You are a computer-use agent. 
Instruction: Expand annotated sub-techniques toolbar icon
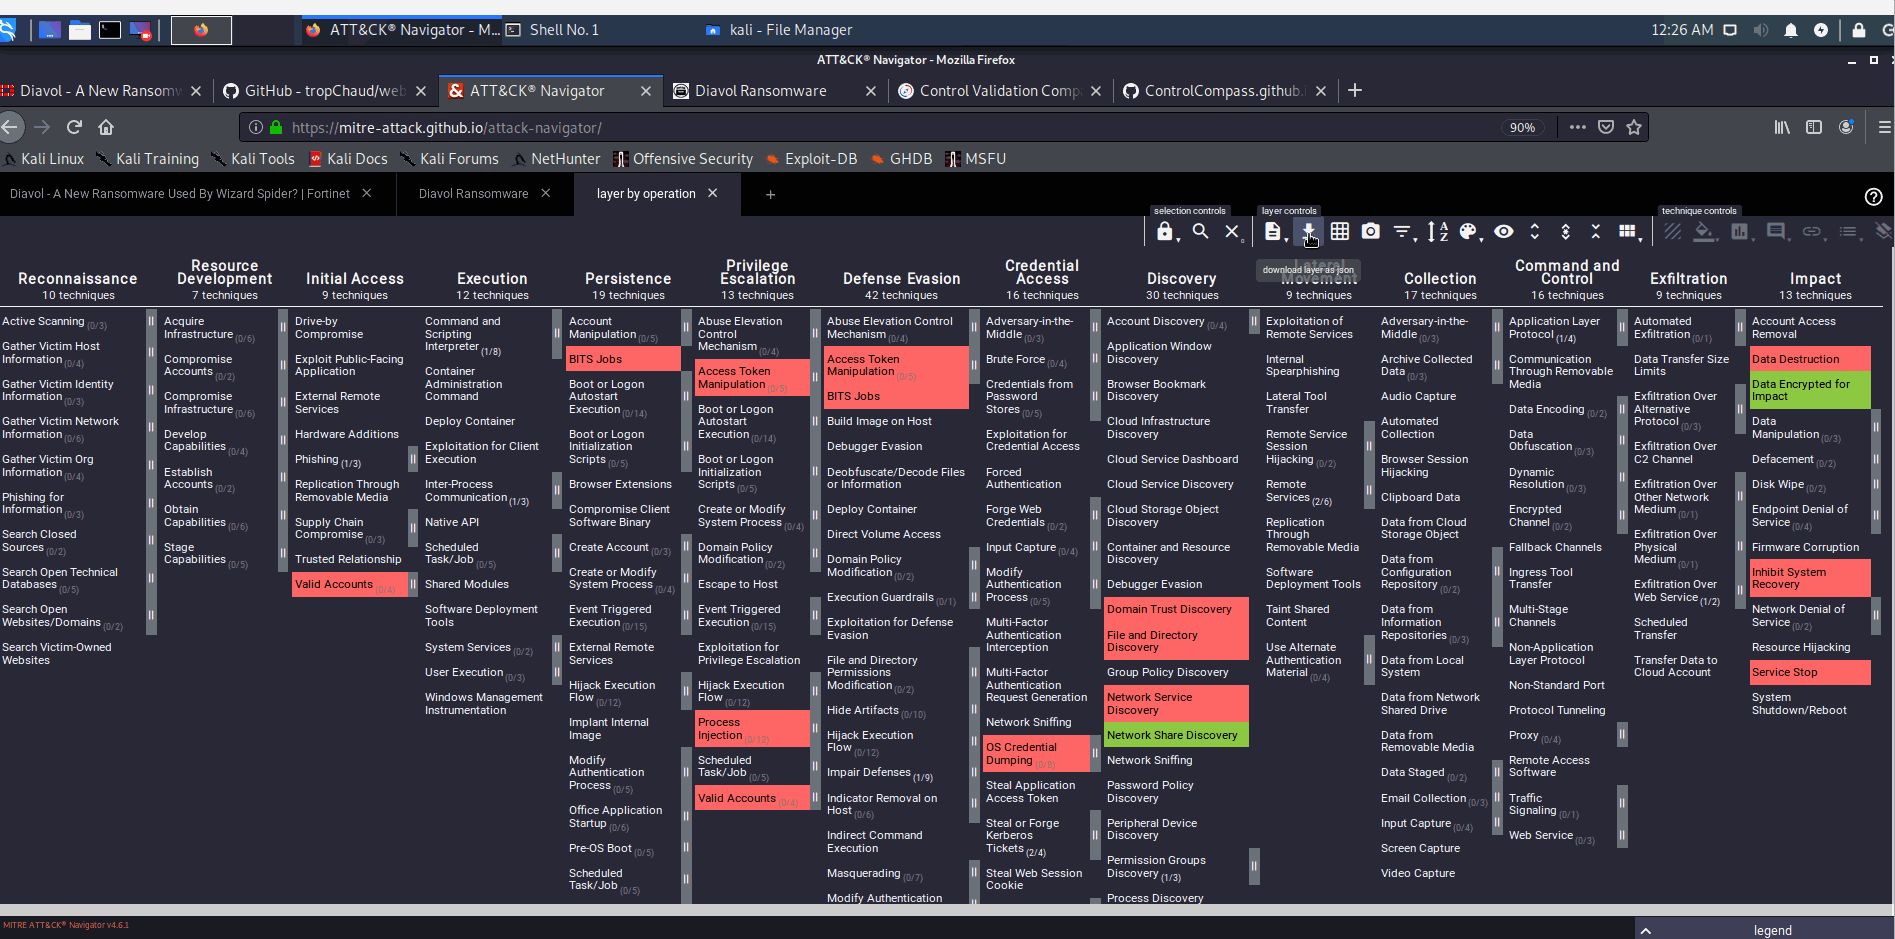point(1566,232)
